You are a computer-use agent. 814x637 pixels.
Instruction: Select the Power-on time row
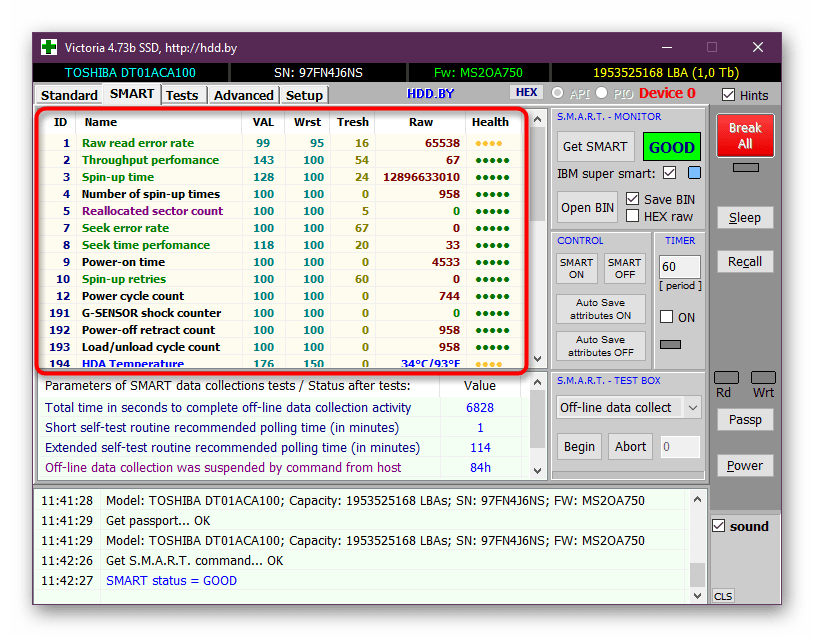coord(280,262)
